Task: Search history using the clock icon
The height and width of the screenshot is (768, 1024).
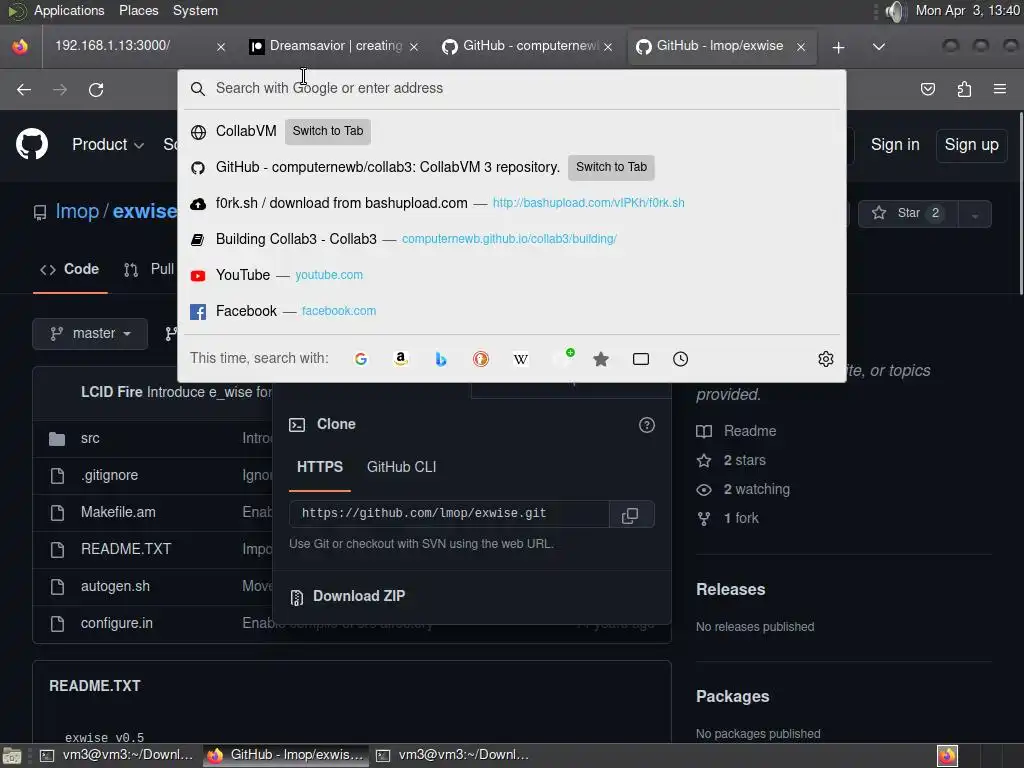Action: click(680, 359)
